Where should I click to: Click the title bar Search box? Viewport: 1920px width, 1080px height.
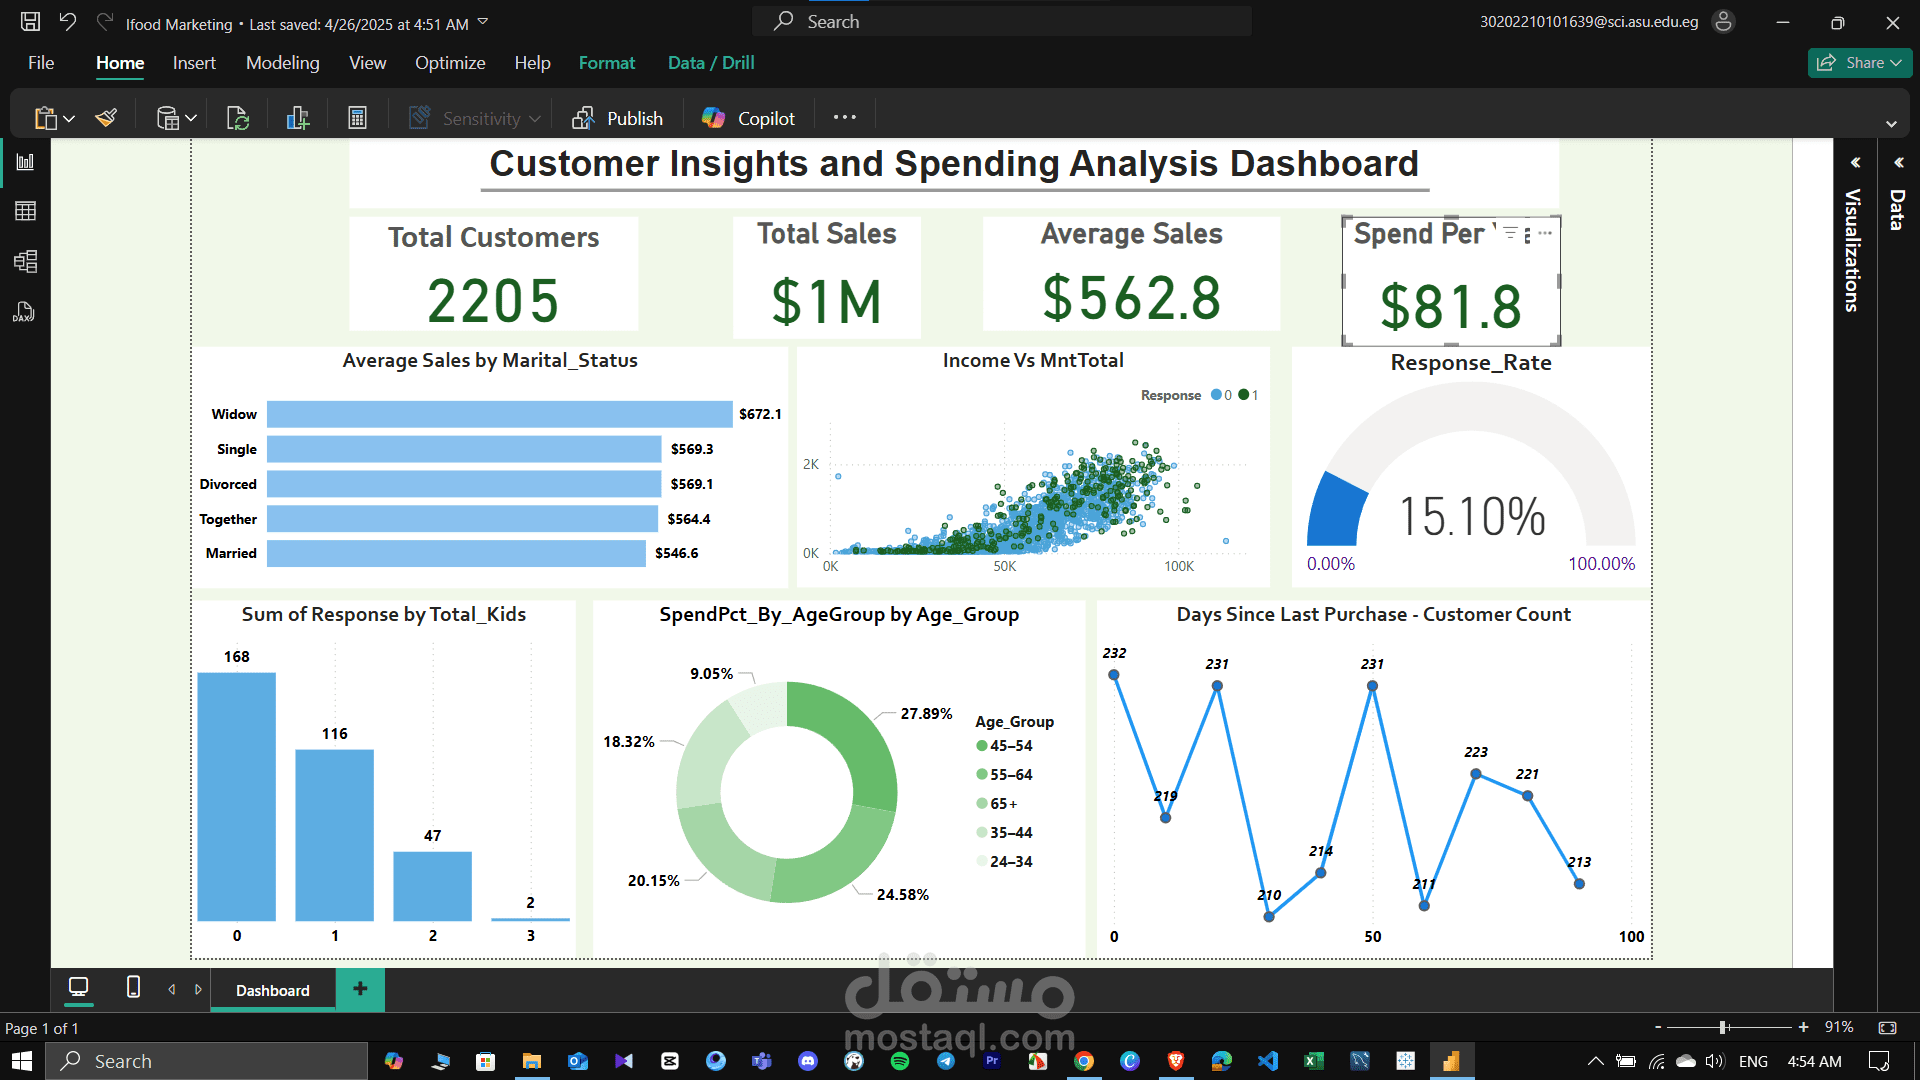(1002, 21)
